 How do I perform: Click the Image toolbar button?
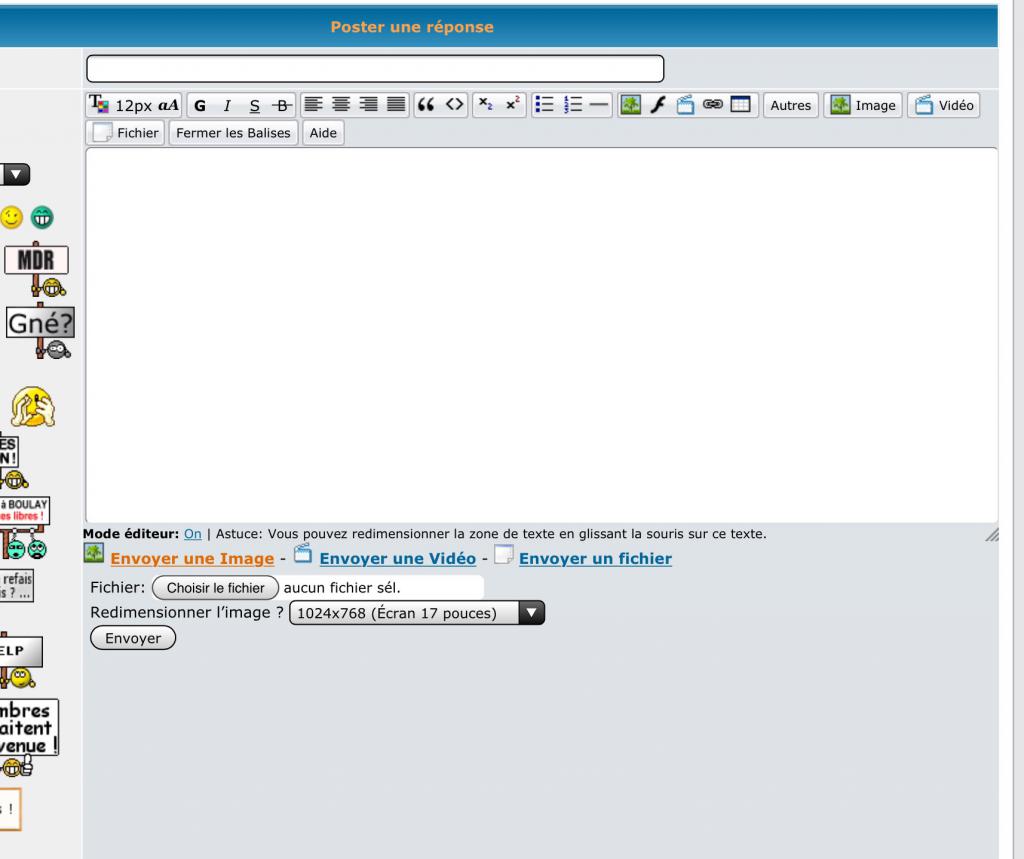click(862, 105)
